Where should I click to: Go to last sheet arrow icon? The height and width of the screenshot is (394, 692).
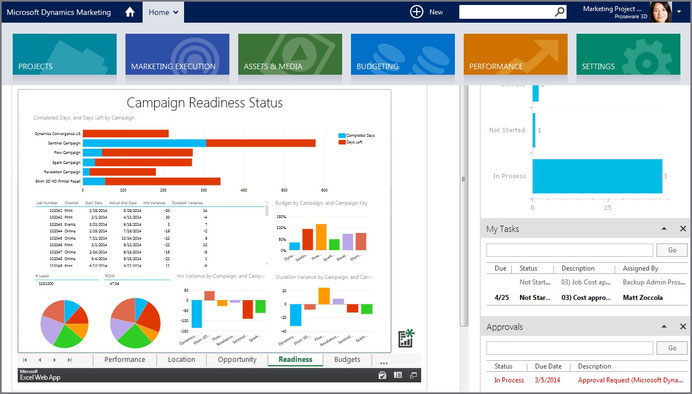click(x=69, y=360)
